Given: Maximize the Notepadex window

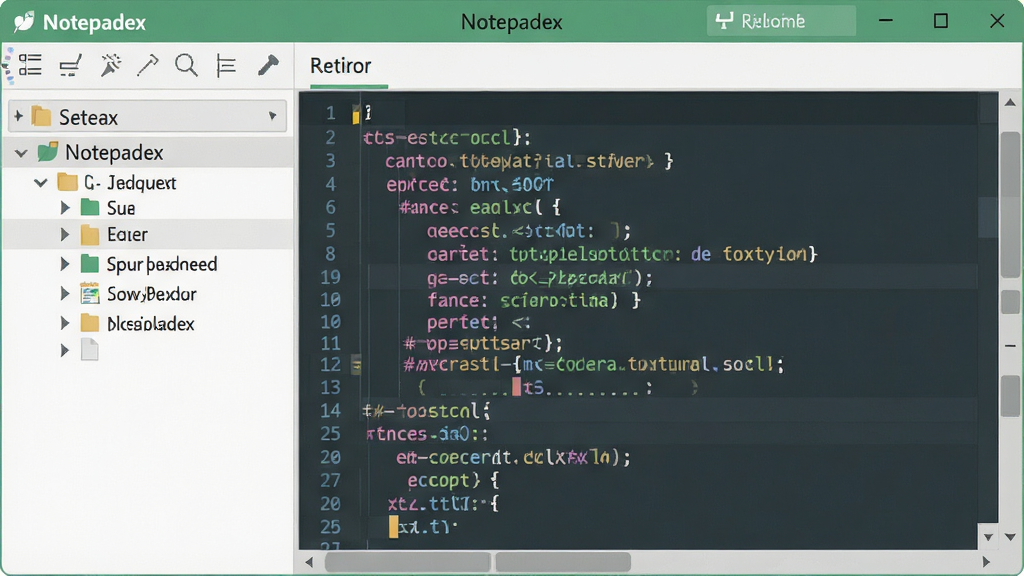Looking at the screenshot, I should click(x=941, y=21).
